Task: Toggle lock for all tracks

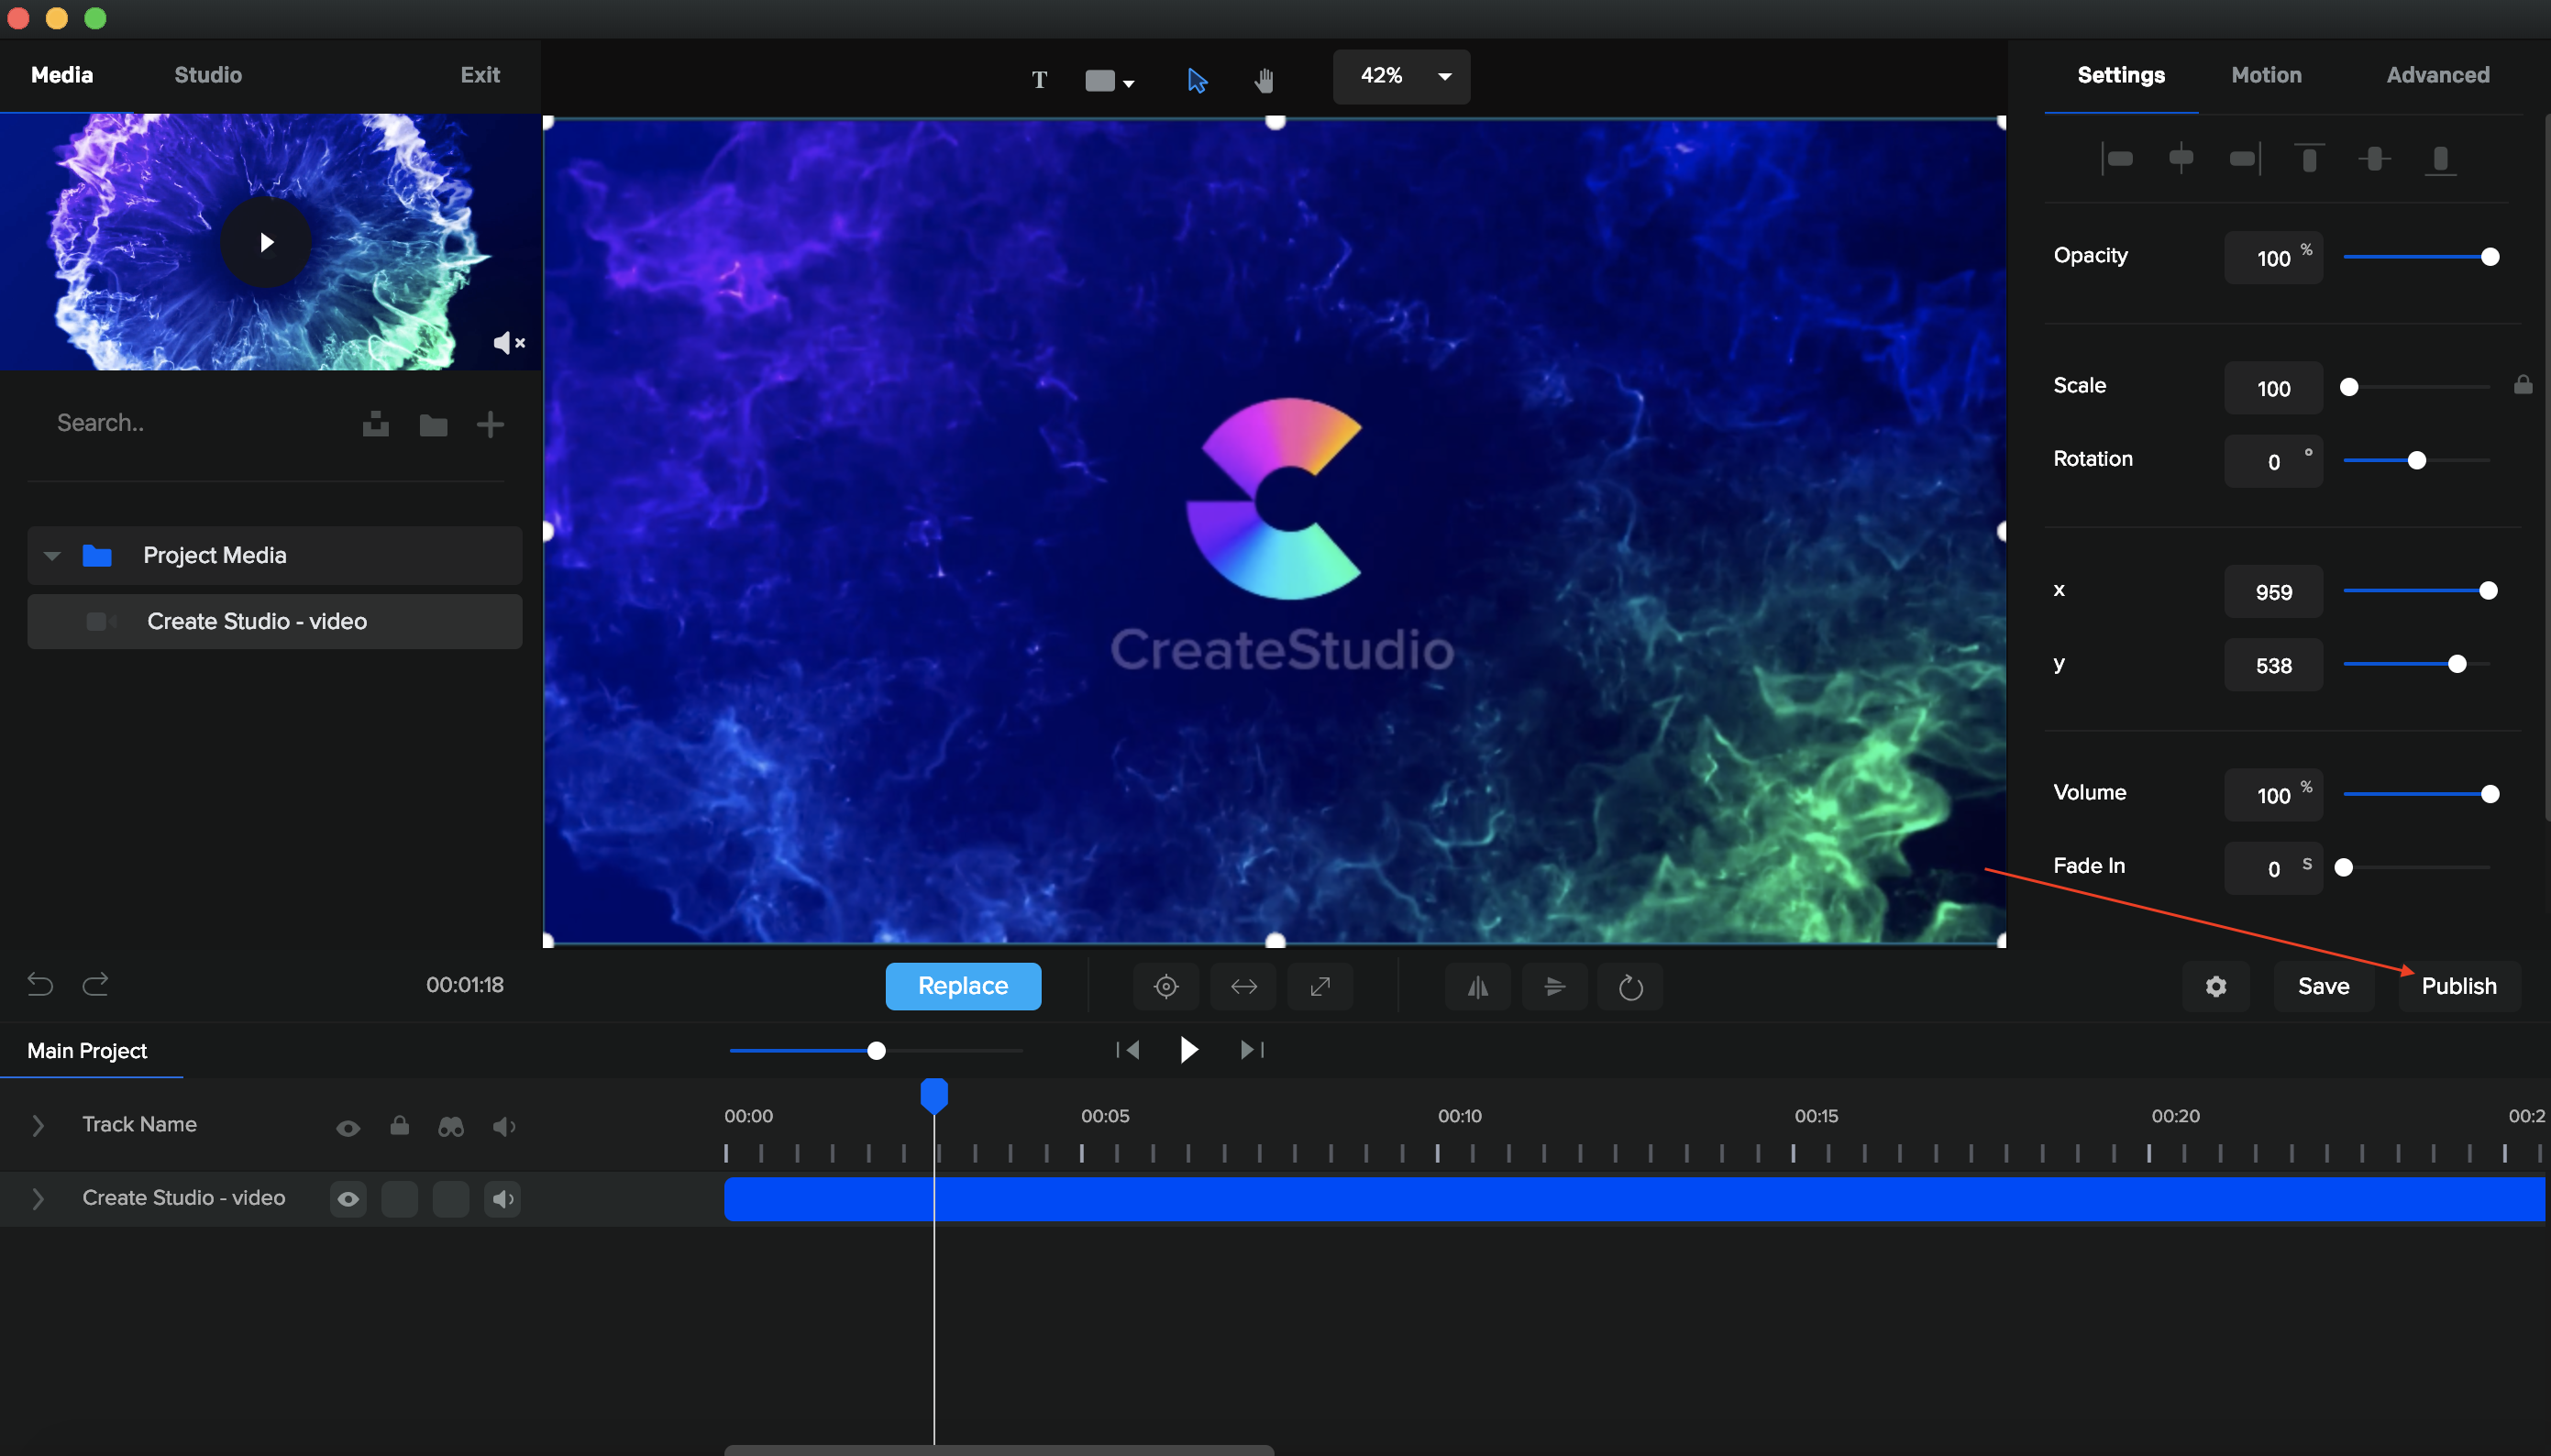Action: (399, 1126)
